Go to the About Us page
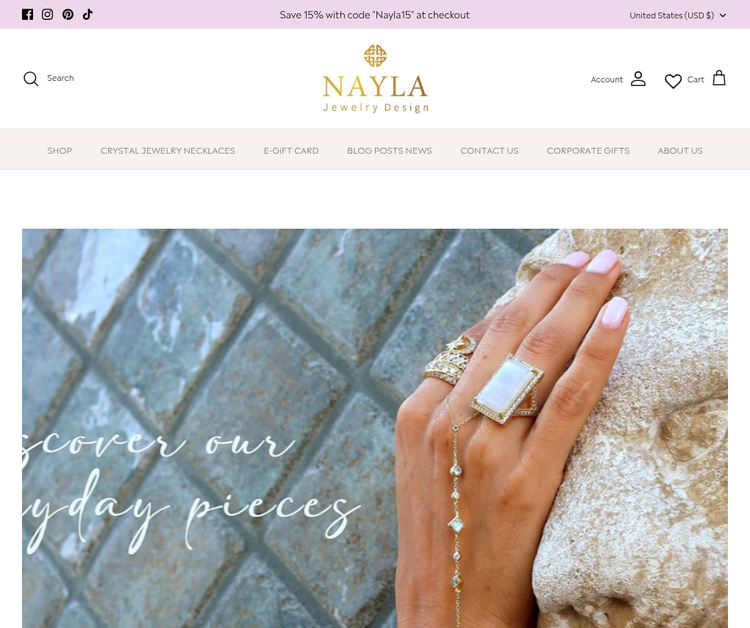The width and height of the screenshot is (750, 628). pyautogui.click(x=680, y=151)
